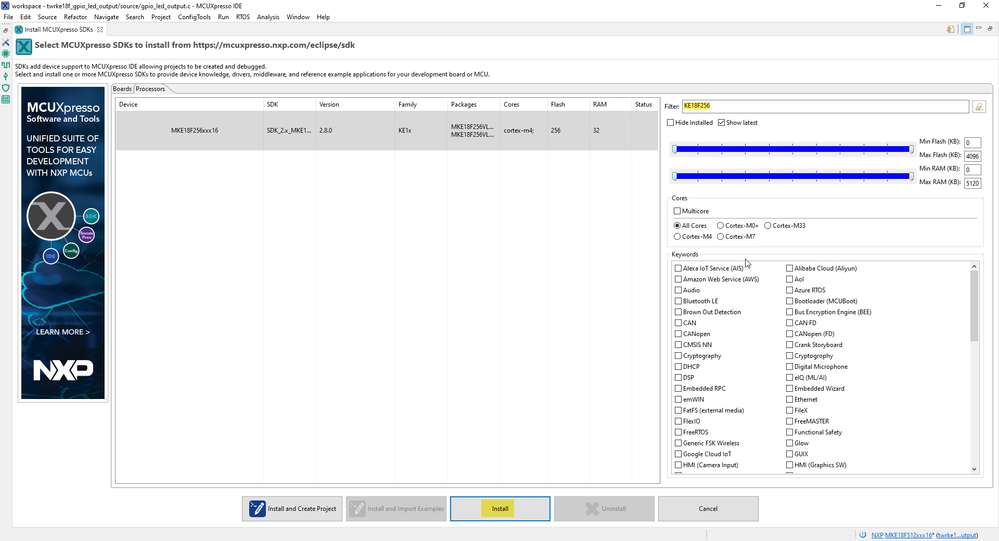Check the Azure RTOS keyword

pos(789,290)
